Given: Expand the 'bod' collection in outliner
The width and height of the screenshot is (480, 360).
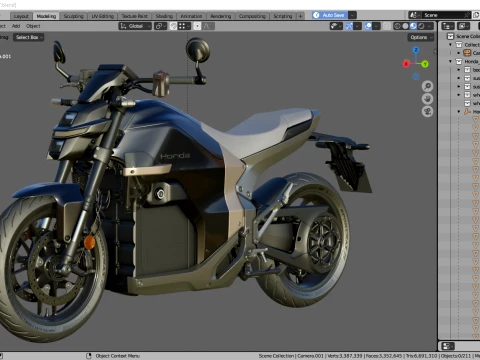Looking at the screenshot, I should 459,70.
